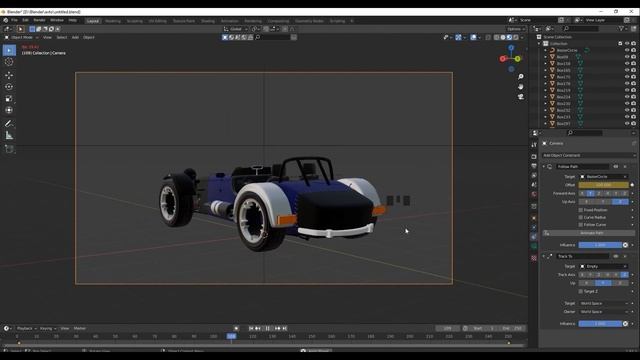
Task: Select the Scale tool
Action: click(9, 98)
